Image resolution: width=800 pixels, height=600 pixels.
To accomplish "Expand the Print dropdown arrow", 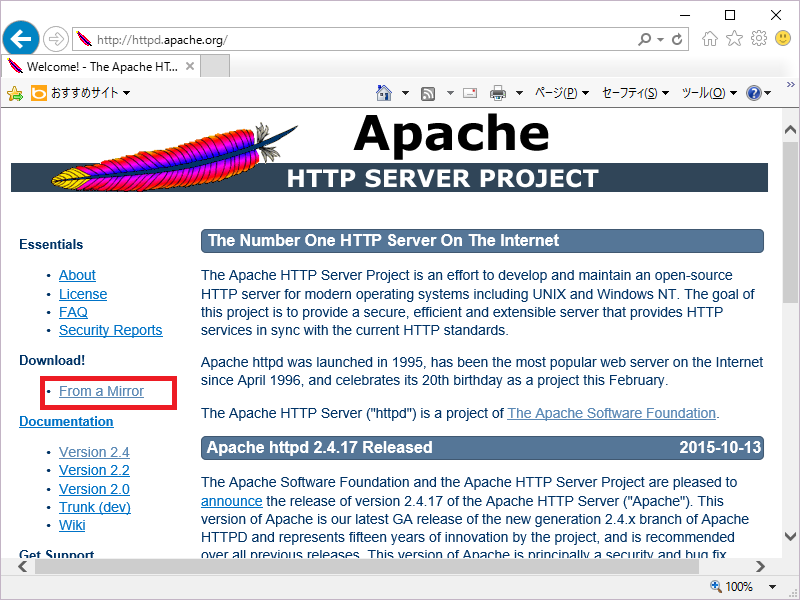I will click(x=519, y=93).
